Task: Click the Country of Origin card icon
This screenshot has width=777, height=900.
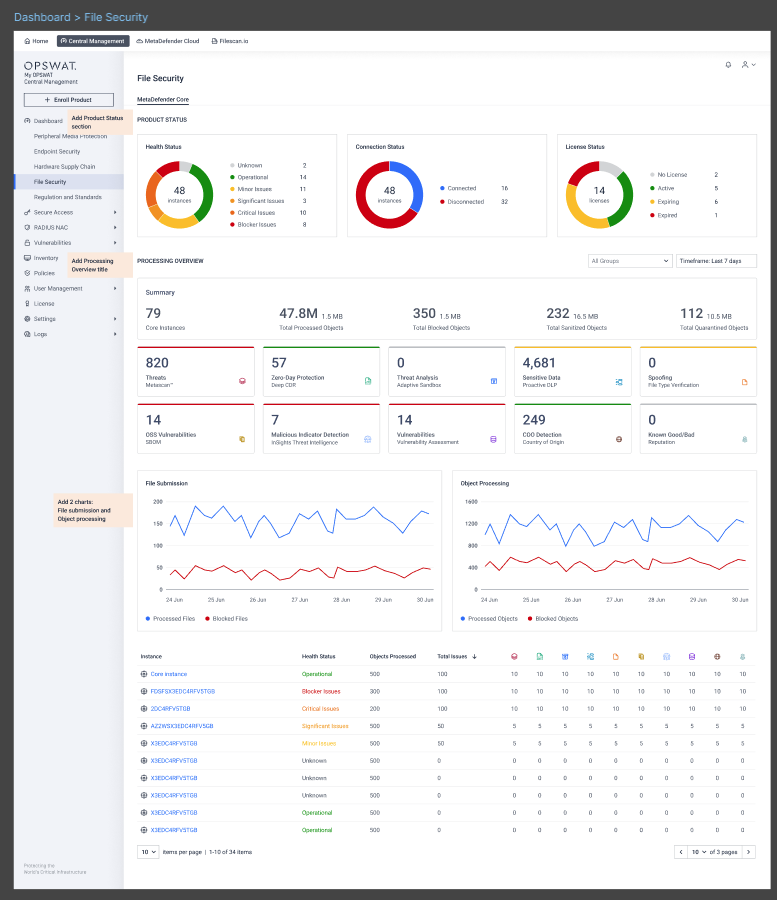Action: 619,439
